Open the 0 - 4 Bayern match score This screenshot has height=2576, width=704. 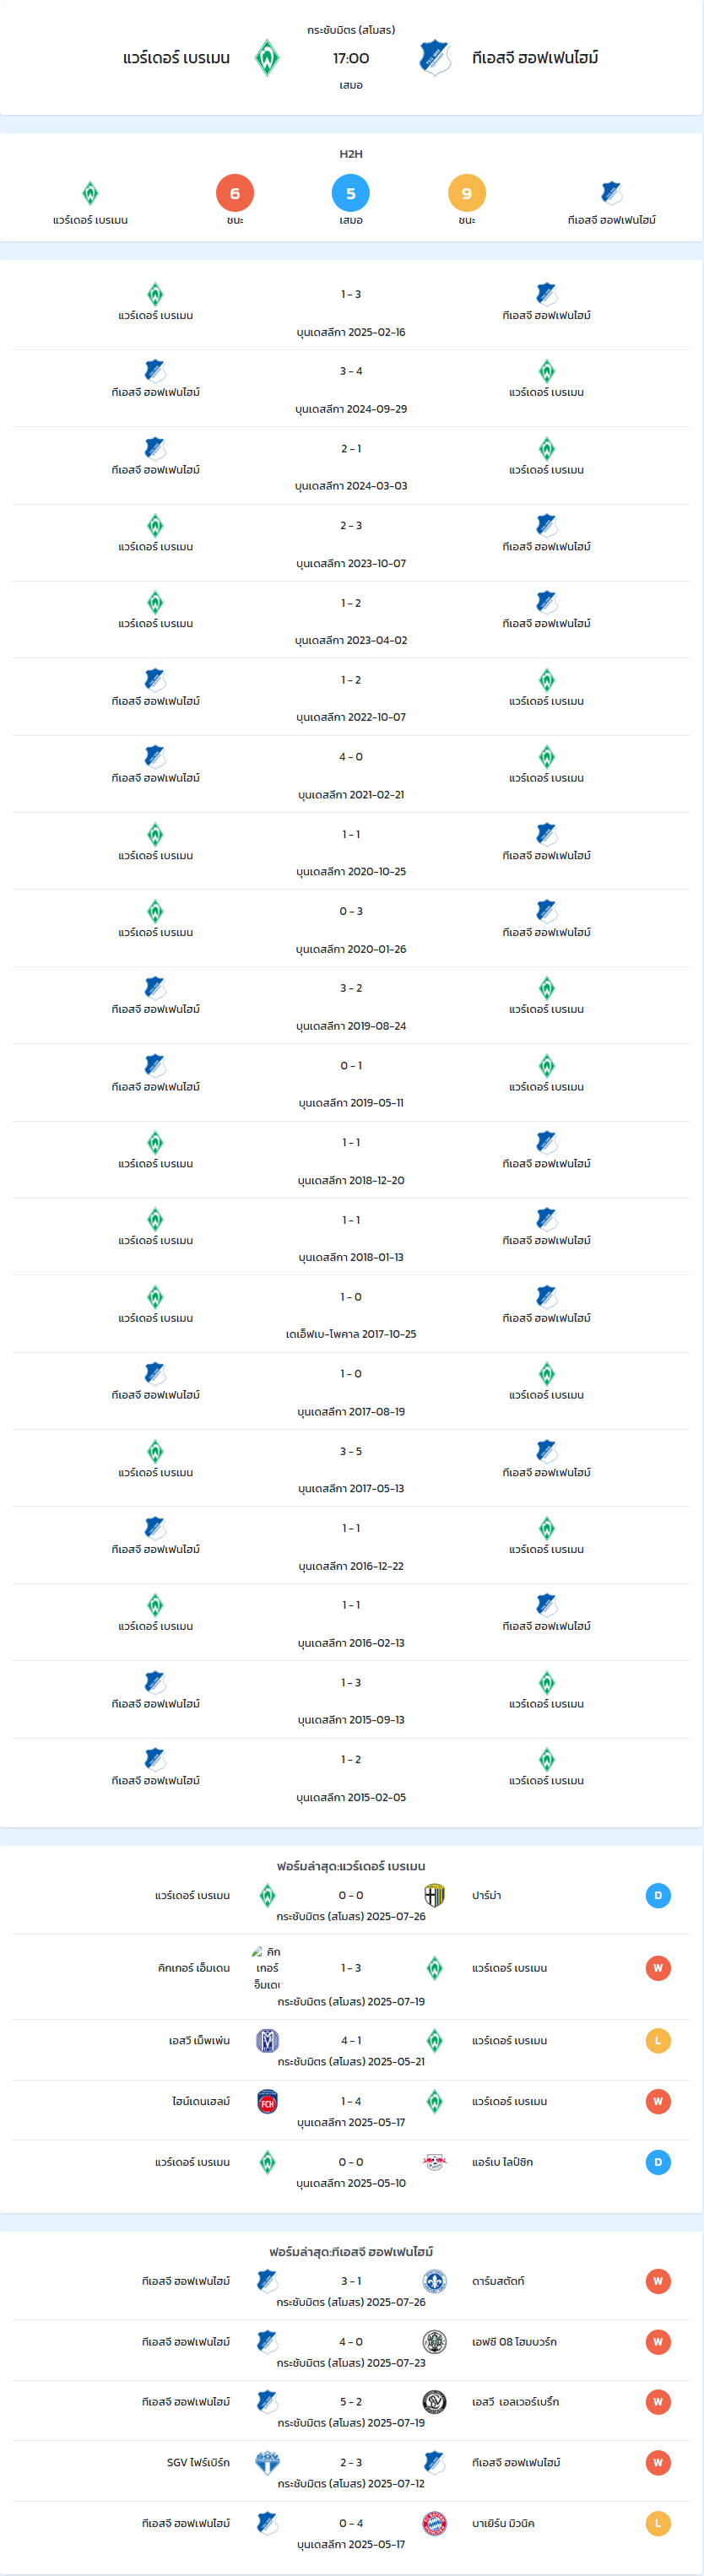351,2523
